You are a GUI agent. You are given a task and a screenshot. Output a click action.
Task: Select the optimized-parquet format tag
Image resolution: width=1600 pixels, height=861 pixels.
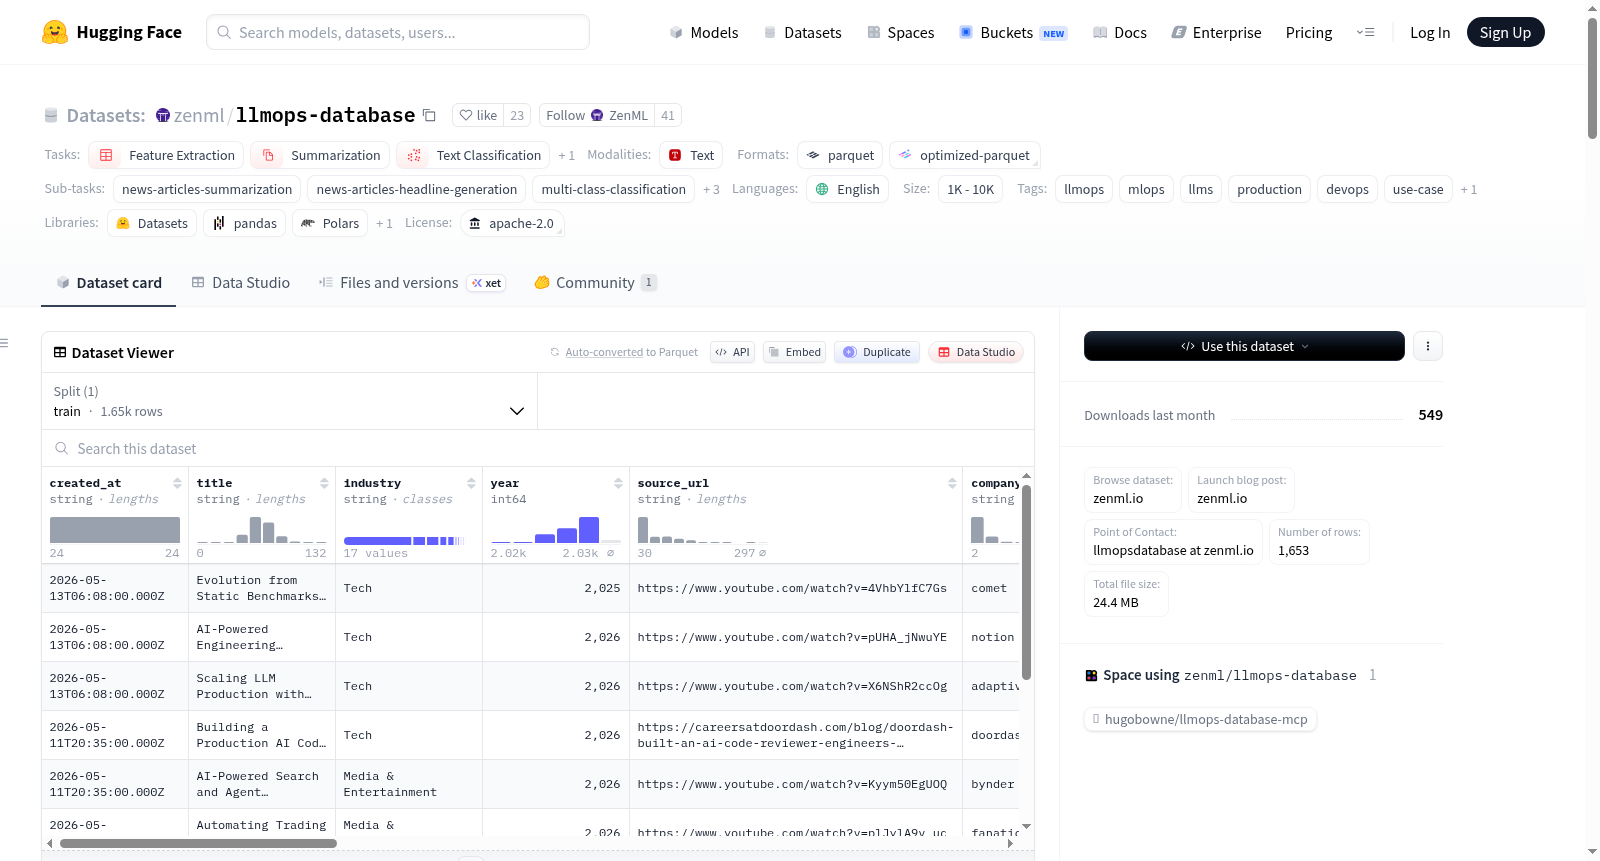(965, 155)
